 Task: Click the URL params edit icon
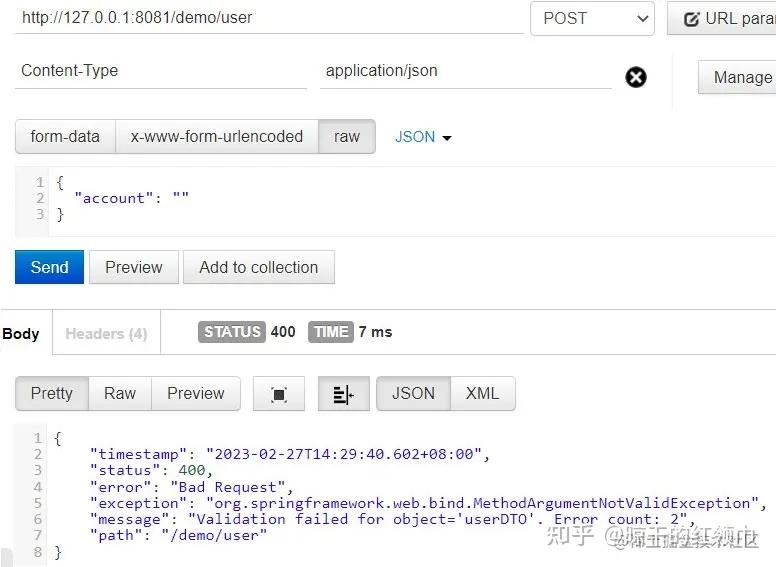(x=691, y=19)
